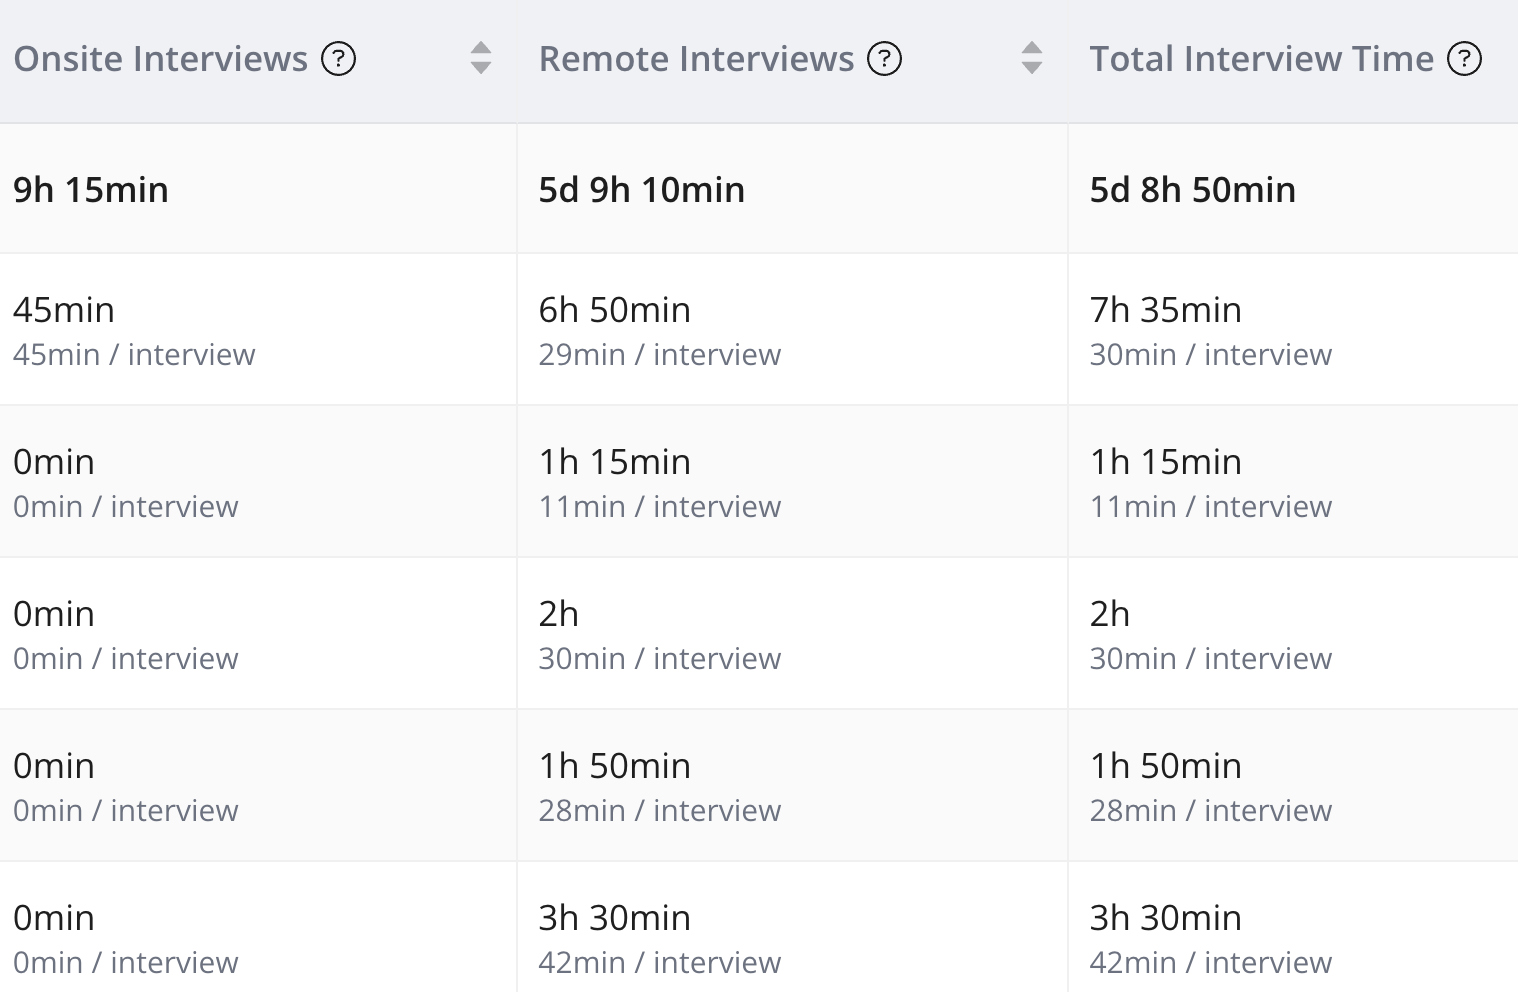Image resolution: width=1518 pixels, height=992 pixels.
Task: Select 1h 15min in the Remote Interviews column
Action: tap(614, 462)
